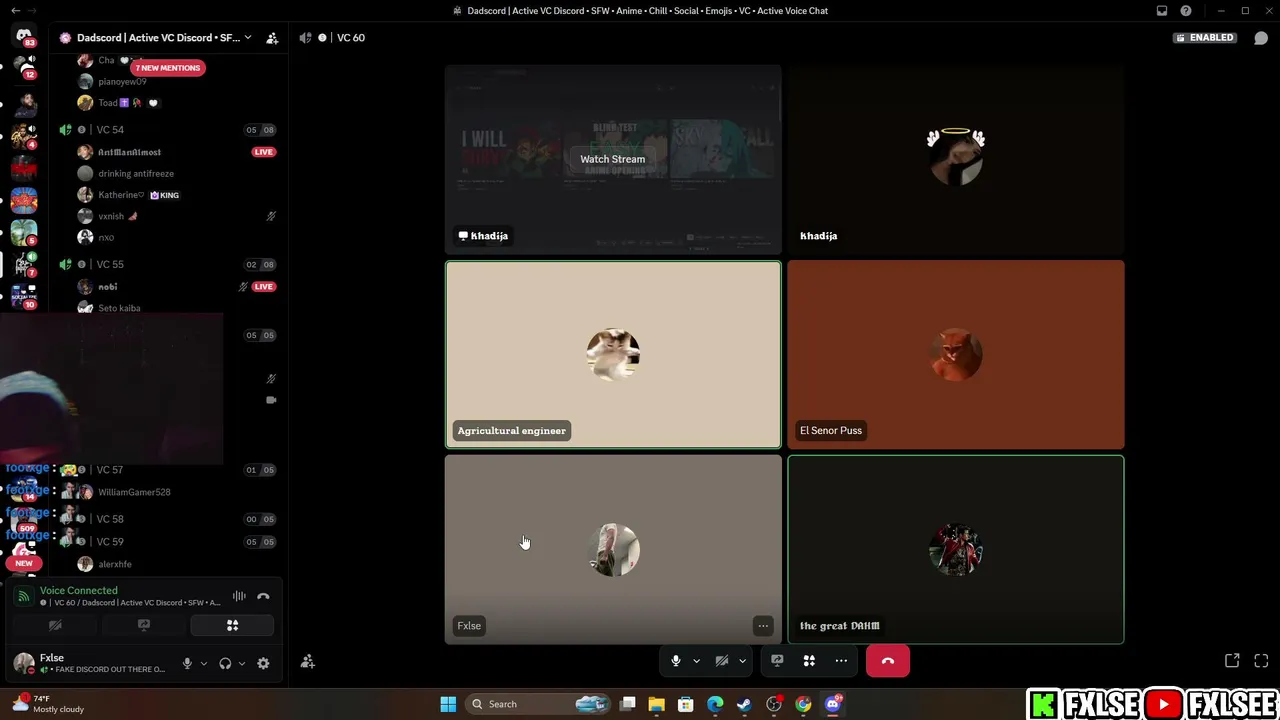Join voice channel VC 59
Viewport: 1280px width, 720px height.
coord(110,542)
